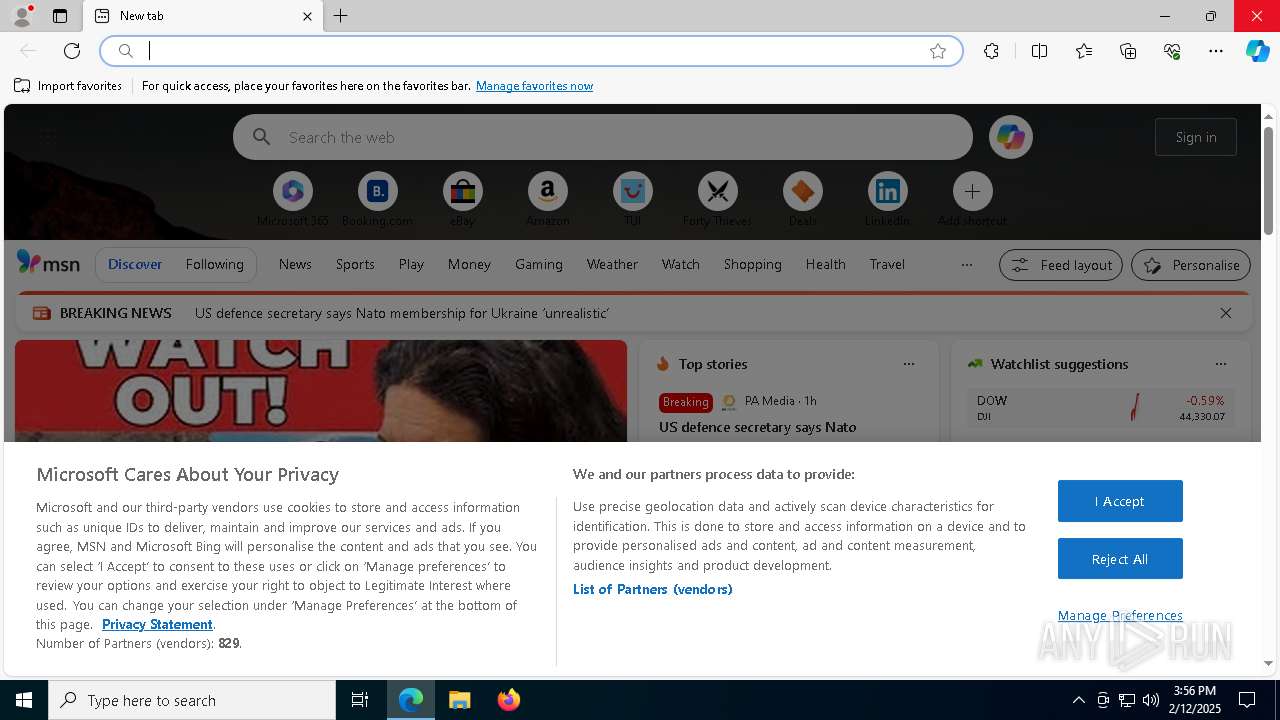Show hidden system tray icons
The height and width of the screenshot is (720, 1280).
tap(1078, 700)
